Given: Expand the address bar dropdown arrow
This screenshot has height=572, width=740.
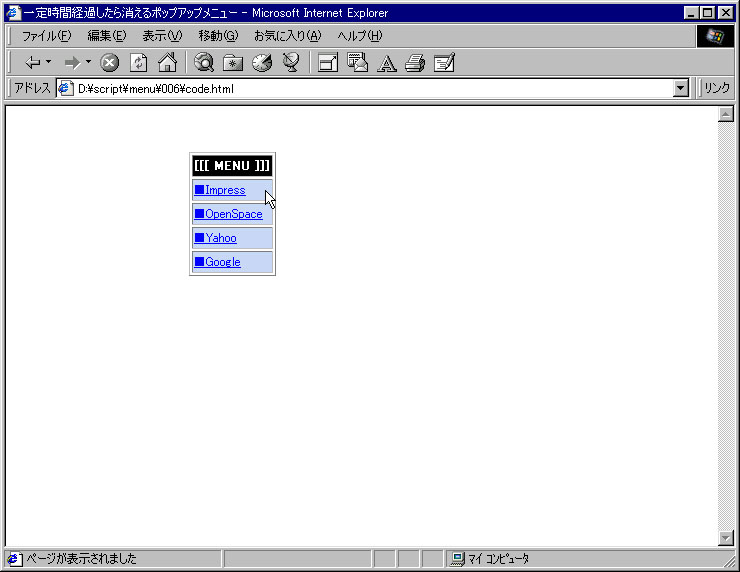Looking at the screenshot, I should pyautogui.click(x=680, y=88).
